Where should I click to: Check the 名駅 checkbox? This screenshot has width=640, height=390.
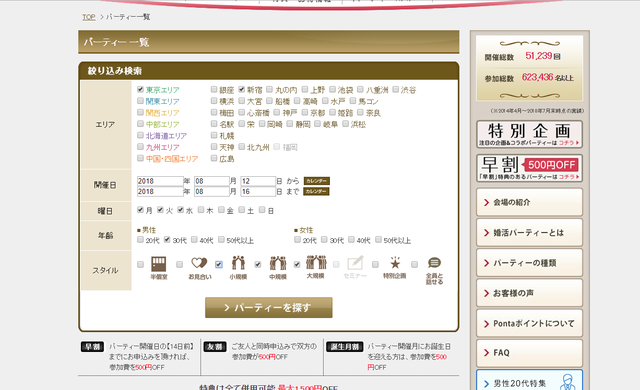[214, 123]
